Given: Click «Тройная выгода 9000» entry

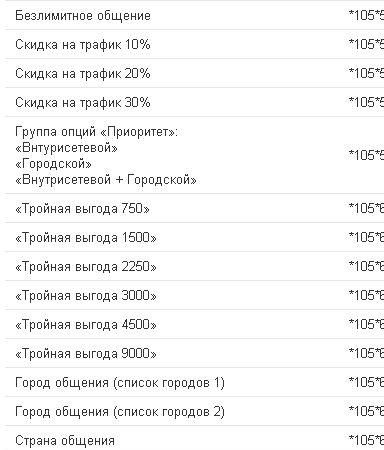Looking at the screenshot, I should (x=86, y=354).
